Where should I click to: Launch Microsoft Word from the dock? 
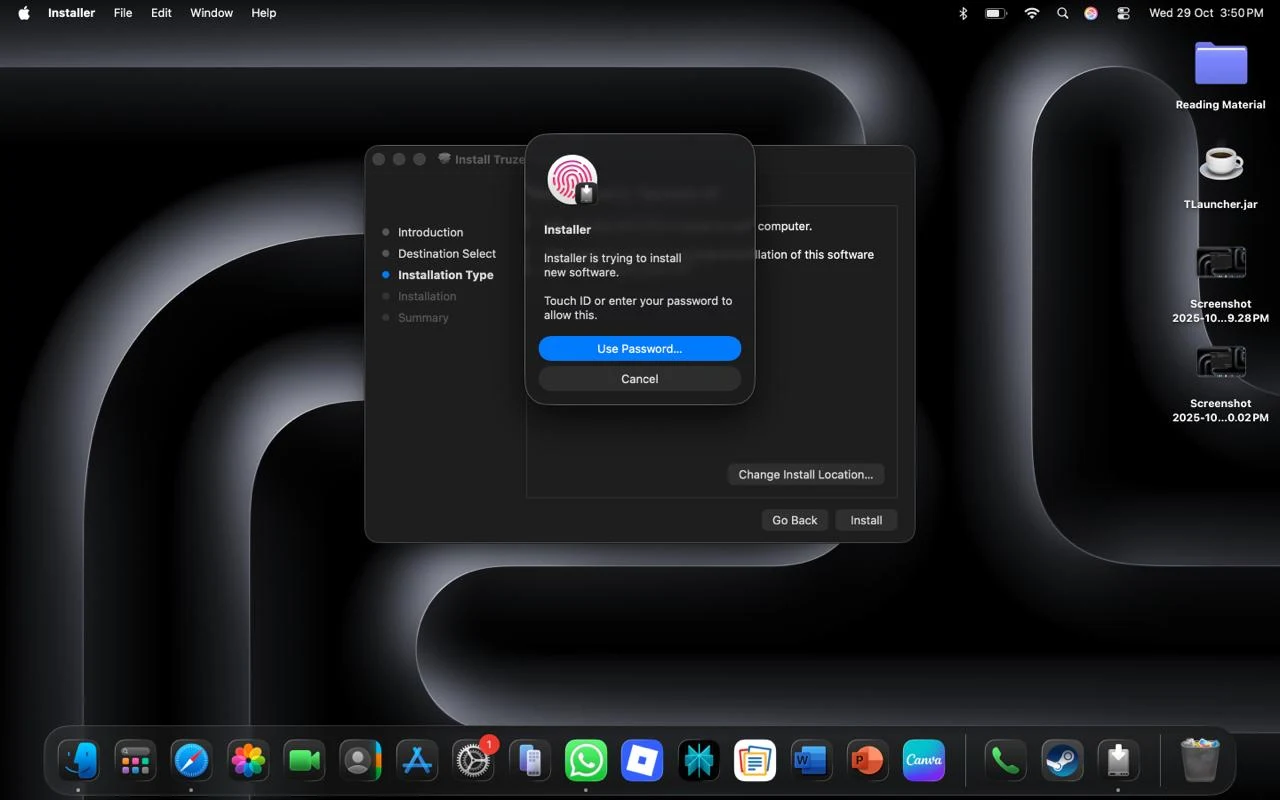(810, 761)
